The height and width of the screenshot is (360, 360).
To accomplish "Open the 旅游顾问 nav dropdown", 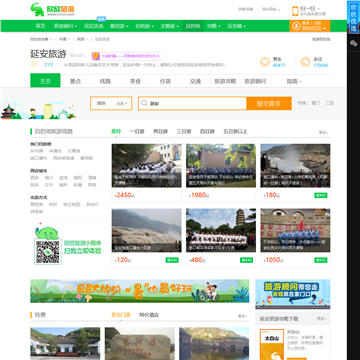I will [65, 26].
